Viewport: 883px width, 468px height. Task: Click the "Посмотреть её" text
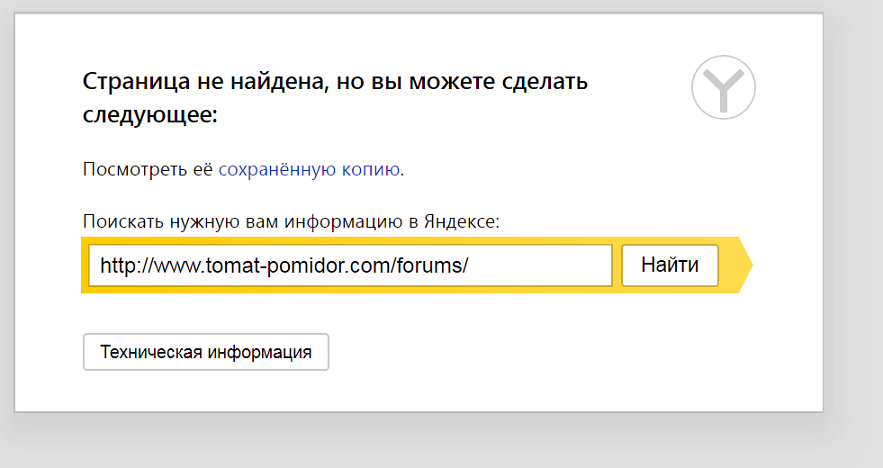tap(147, 169)
